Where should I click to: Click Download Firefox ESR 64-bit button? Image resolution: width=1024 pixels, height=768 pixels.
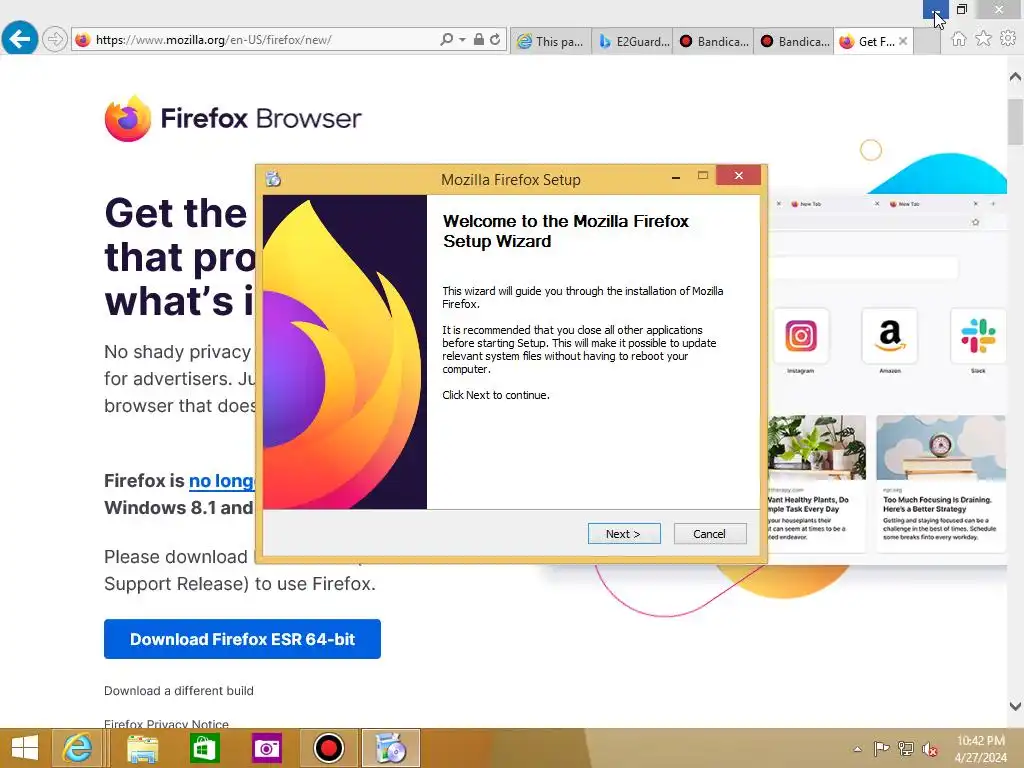tap(242, 639)
